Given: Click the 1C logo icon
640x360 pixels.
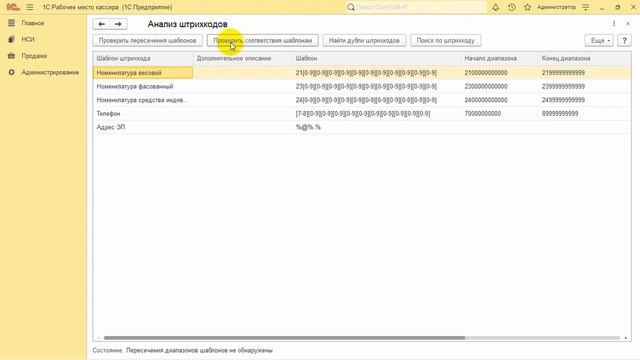Looking at the screenshot, I should point(13,7).
